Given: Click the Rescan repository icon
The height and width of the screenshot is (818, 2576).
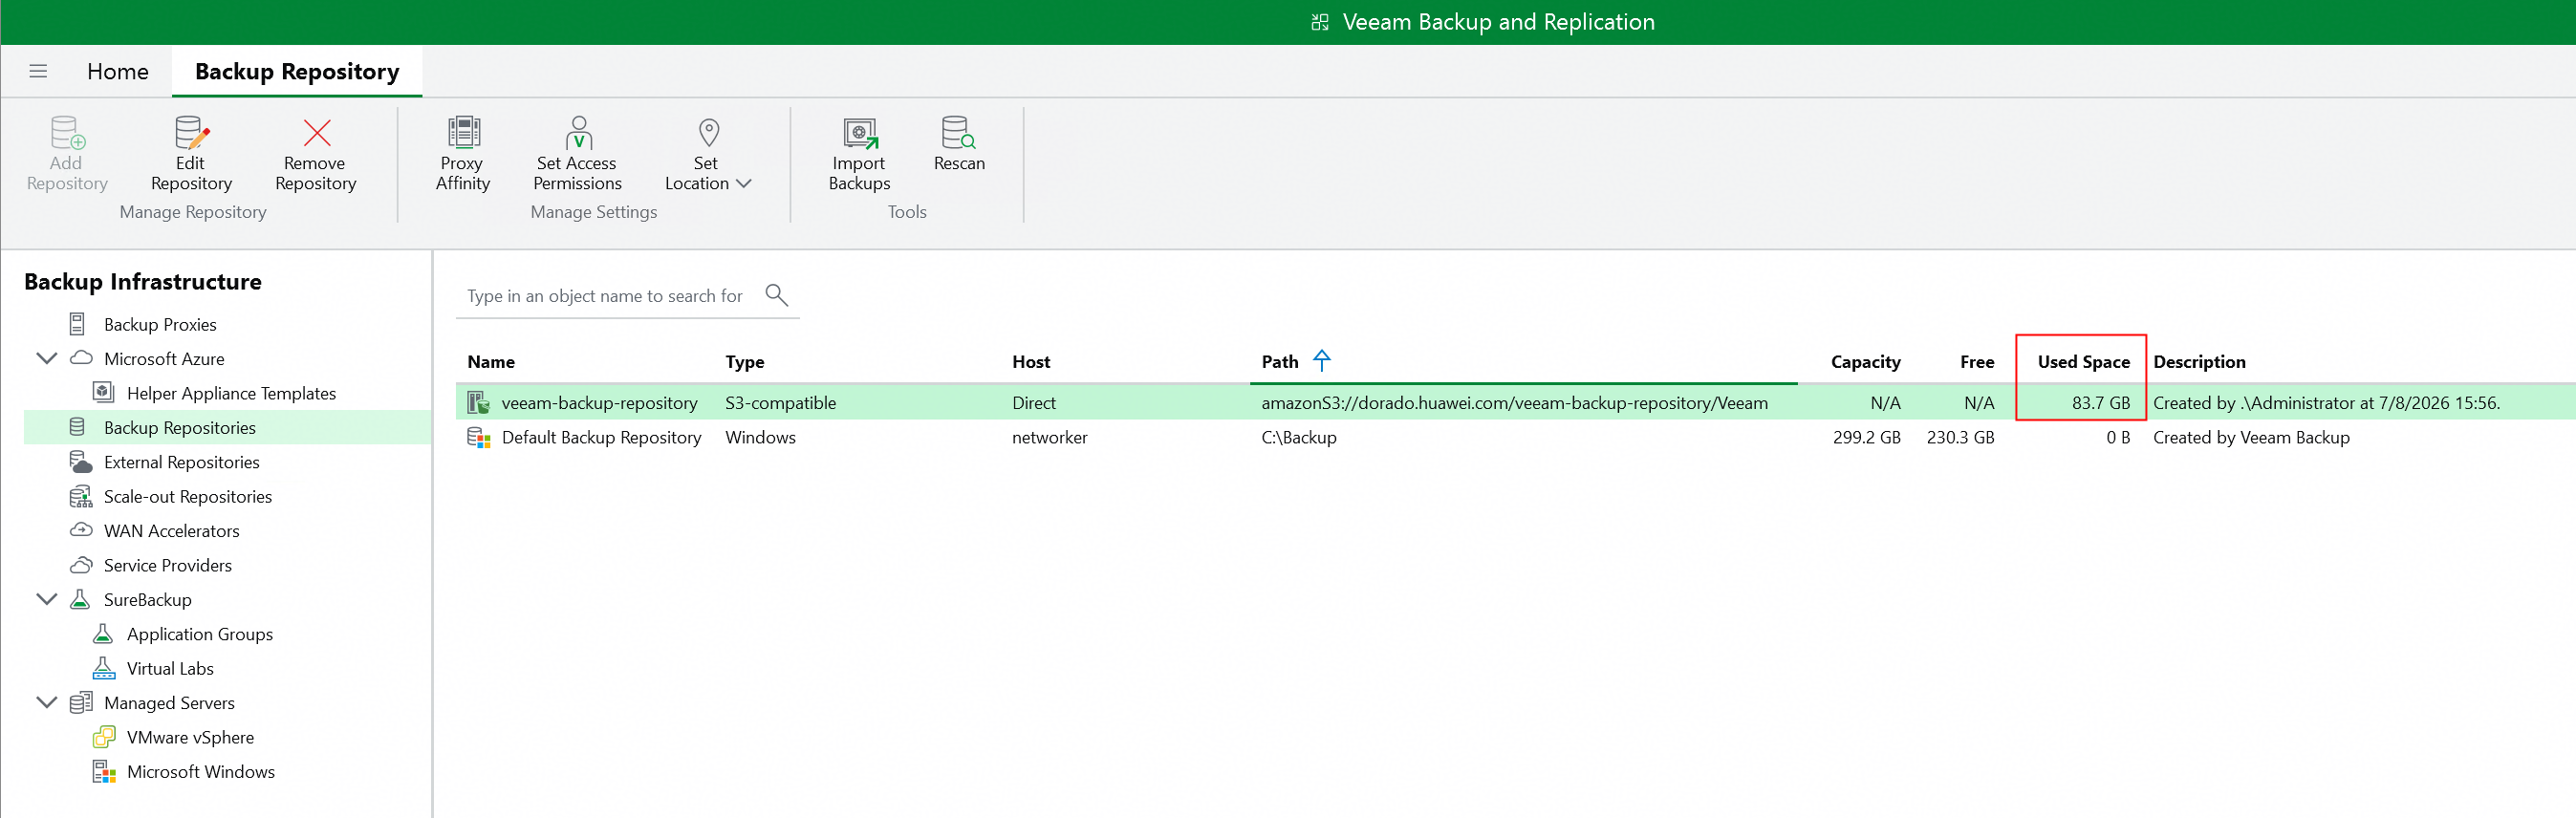Looking at the screenshot, I should [958, 132].
